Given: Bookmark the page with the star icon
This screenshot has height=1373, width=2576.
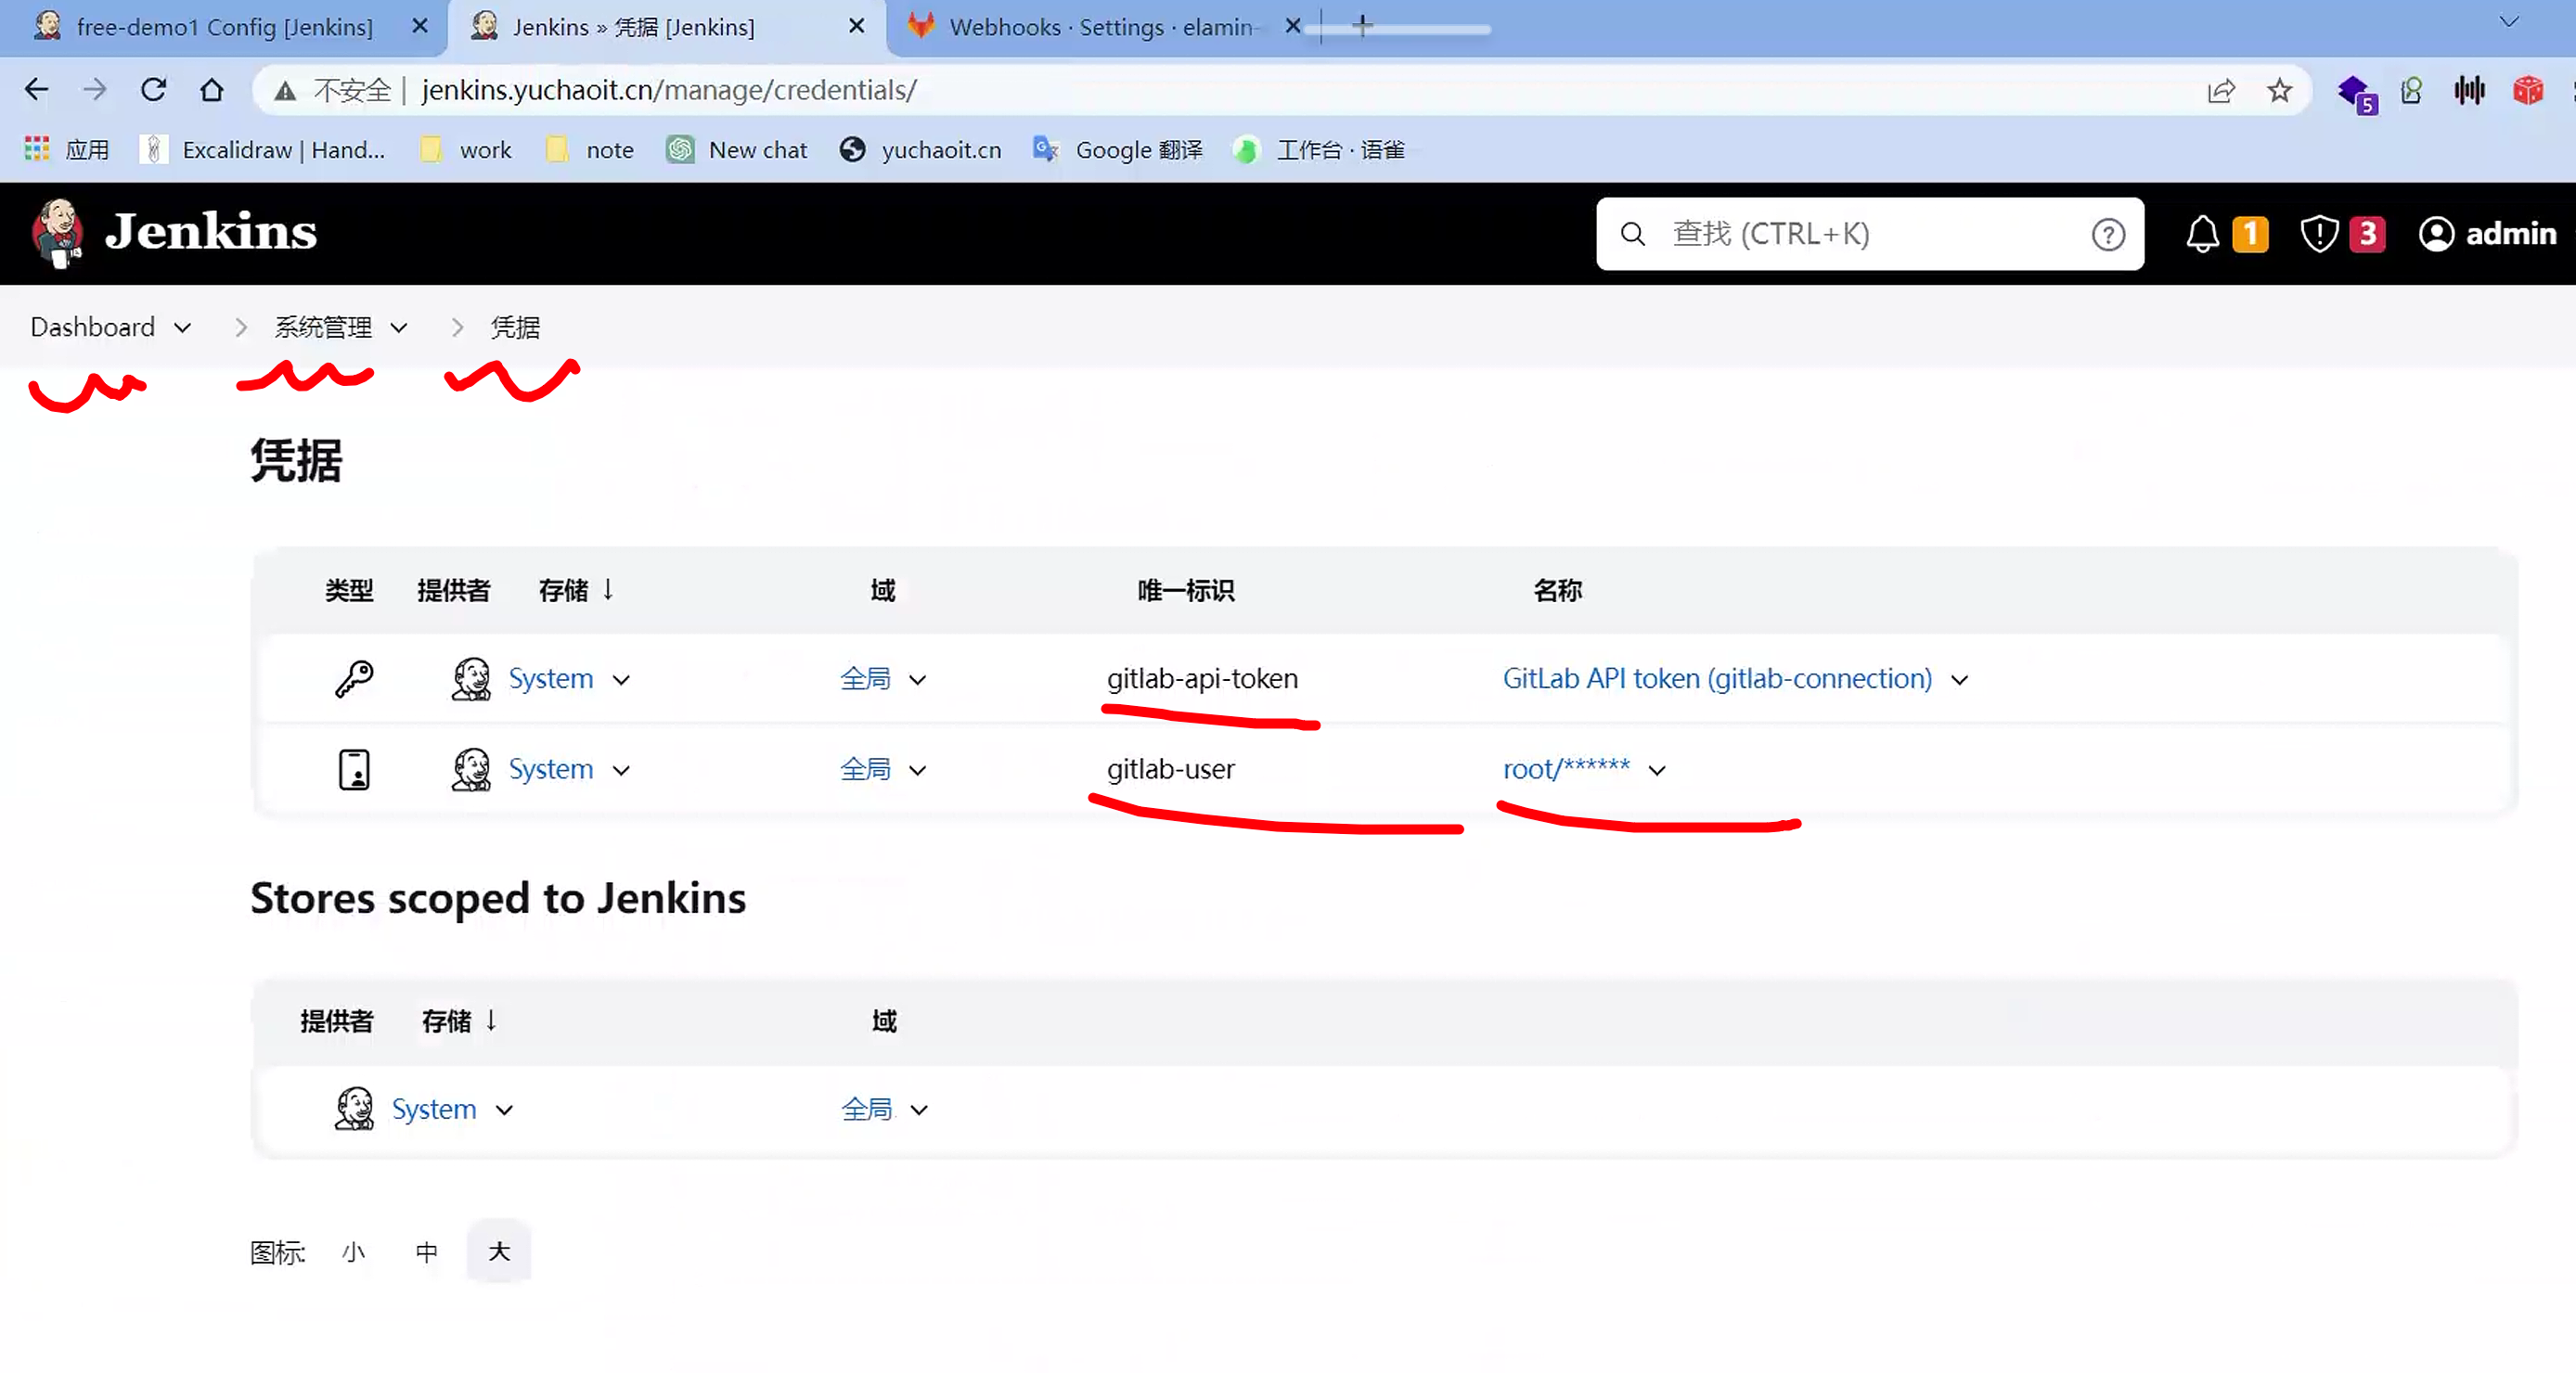Looking at the screenshot, I should (2279, 91).
